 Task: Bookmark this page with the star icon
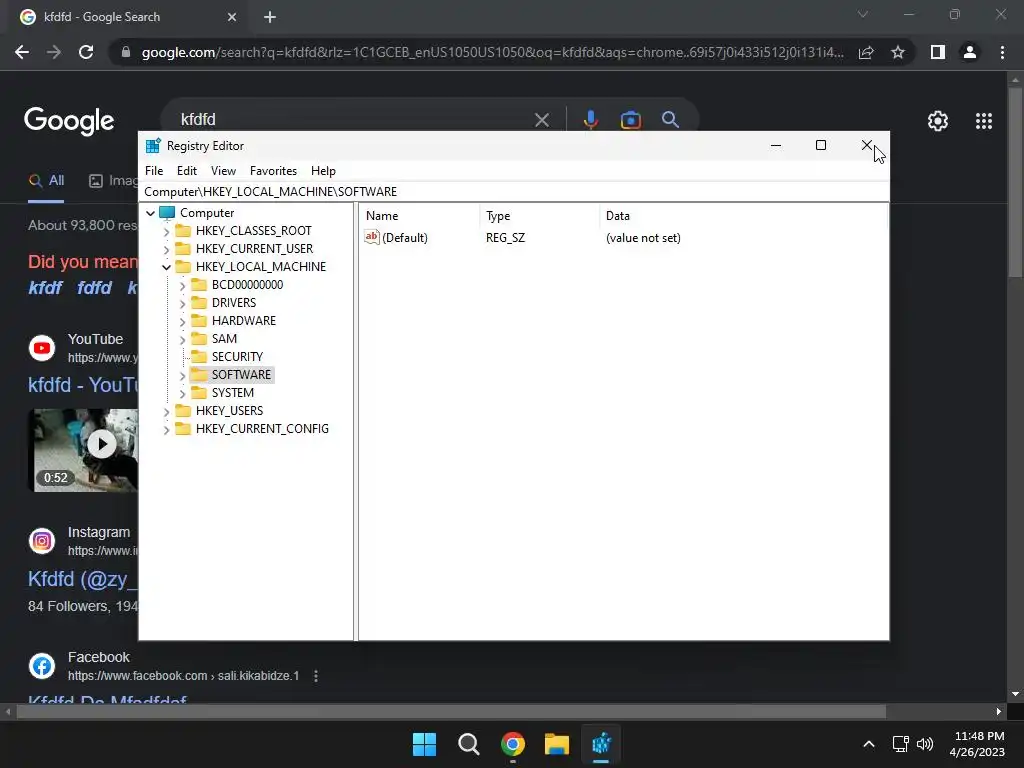[x=898, y=52]
